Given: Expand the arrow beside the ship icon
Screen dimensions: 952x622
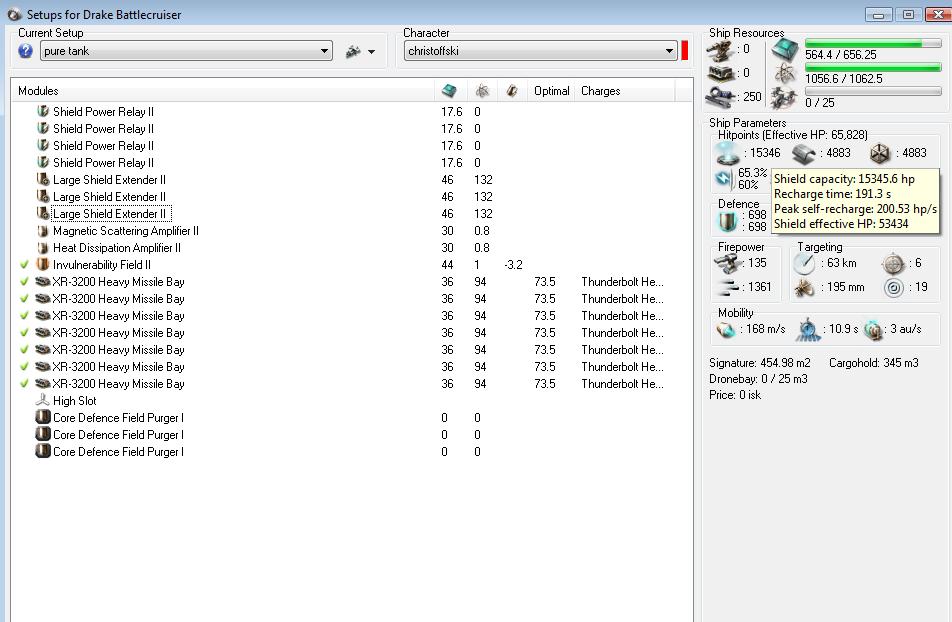Looking at the screenshot, I should click(372, 52).
